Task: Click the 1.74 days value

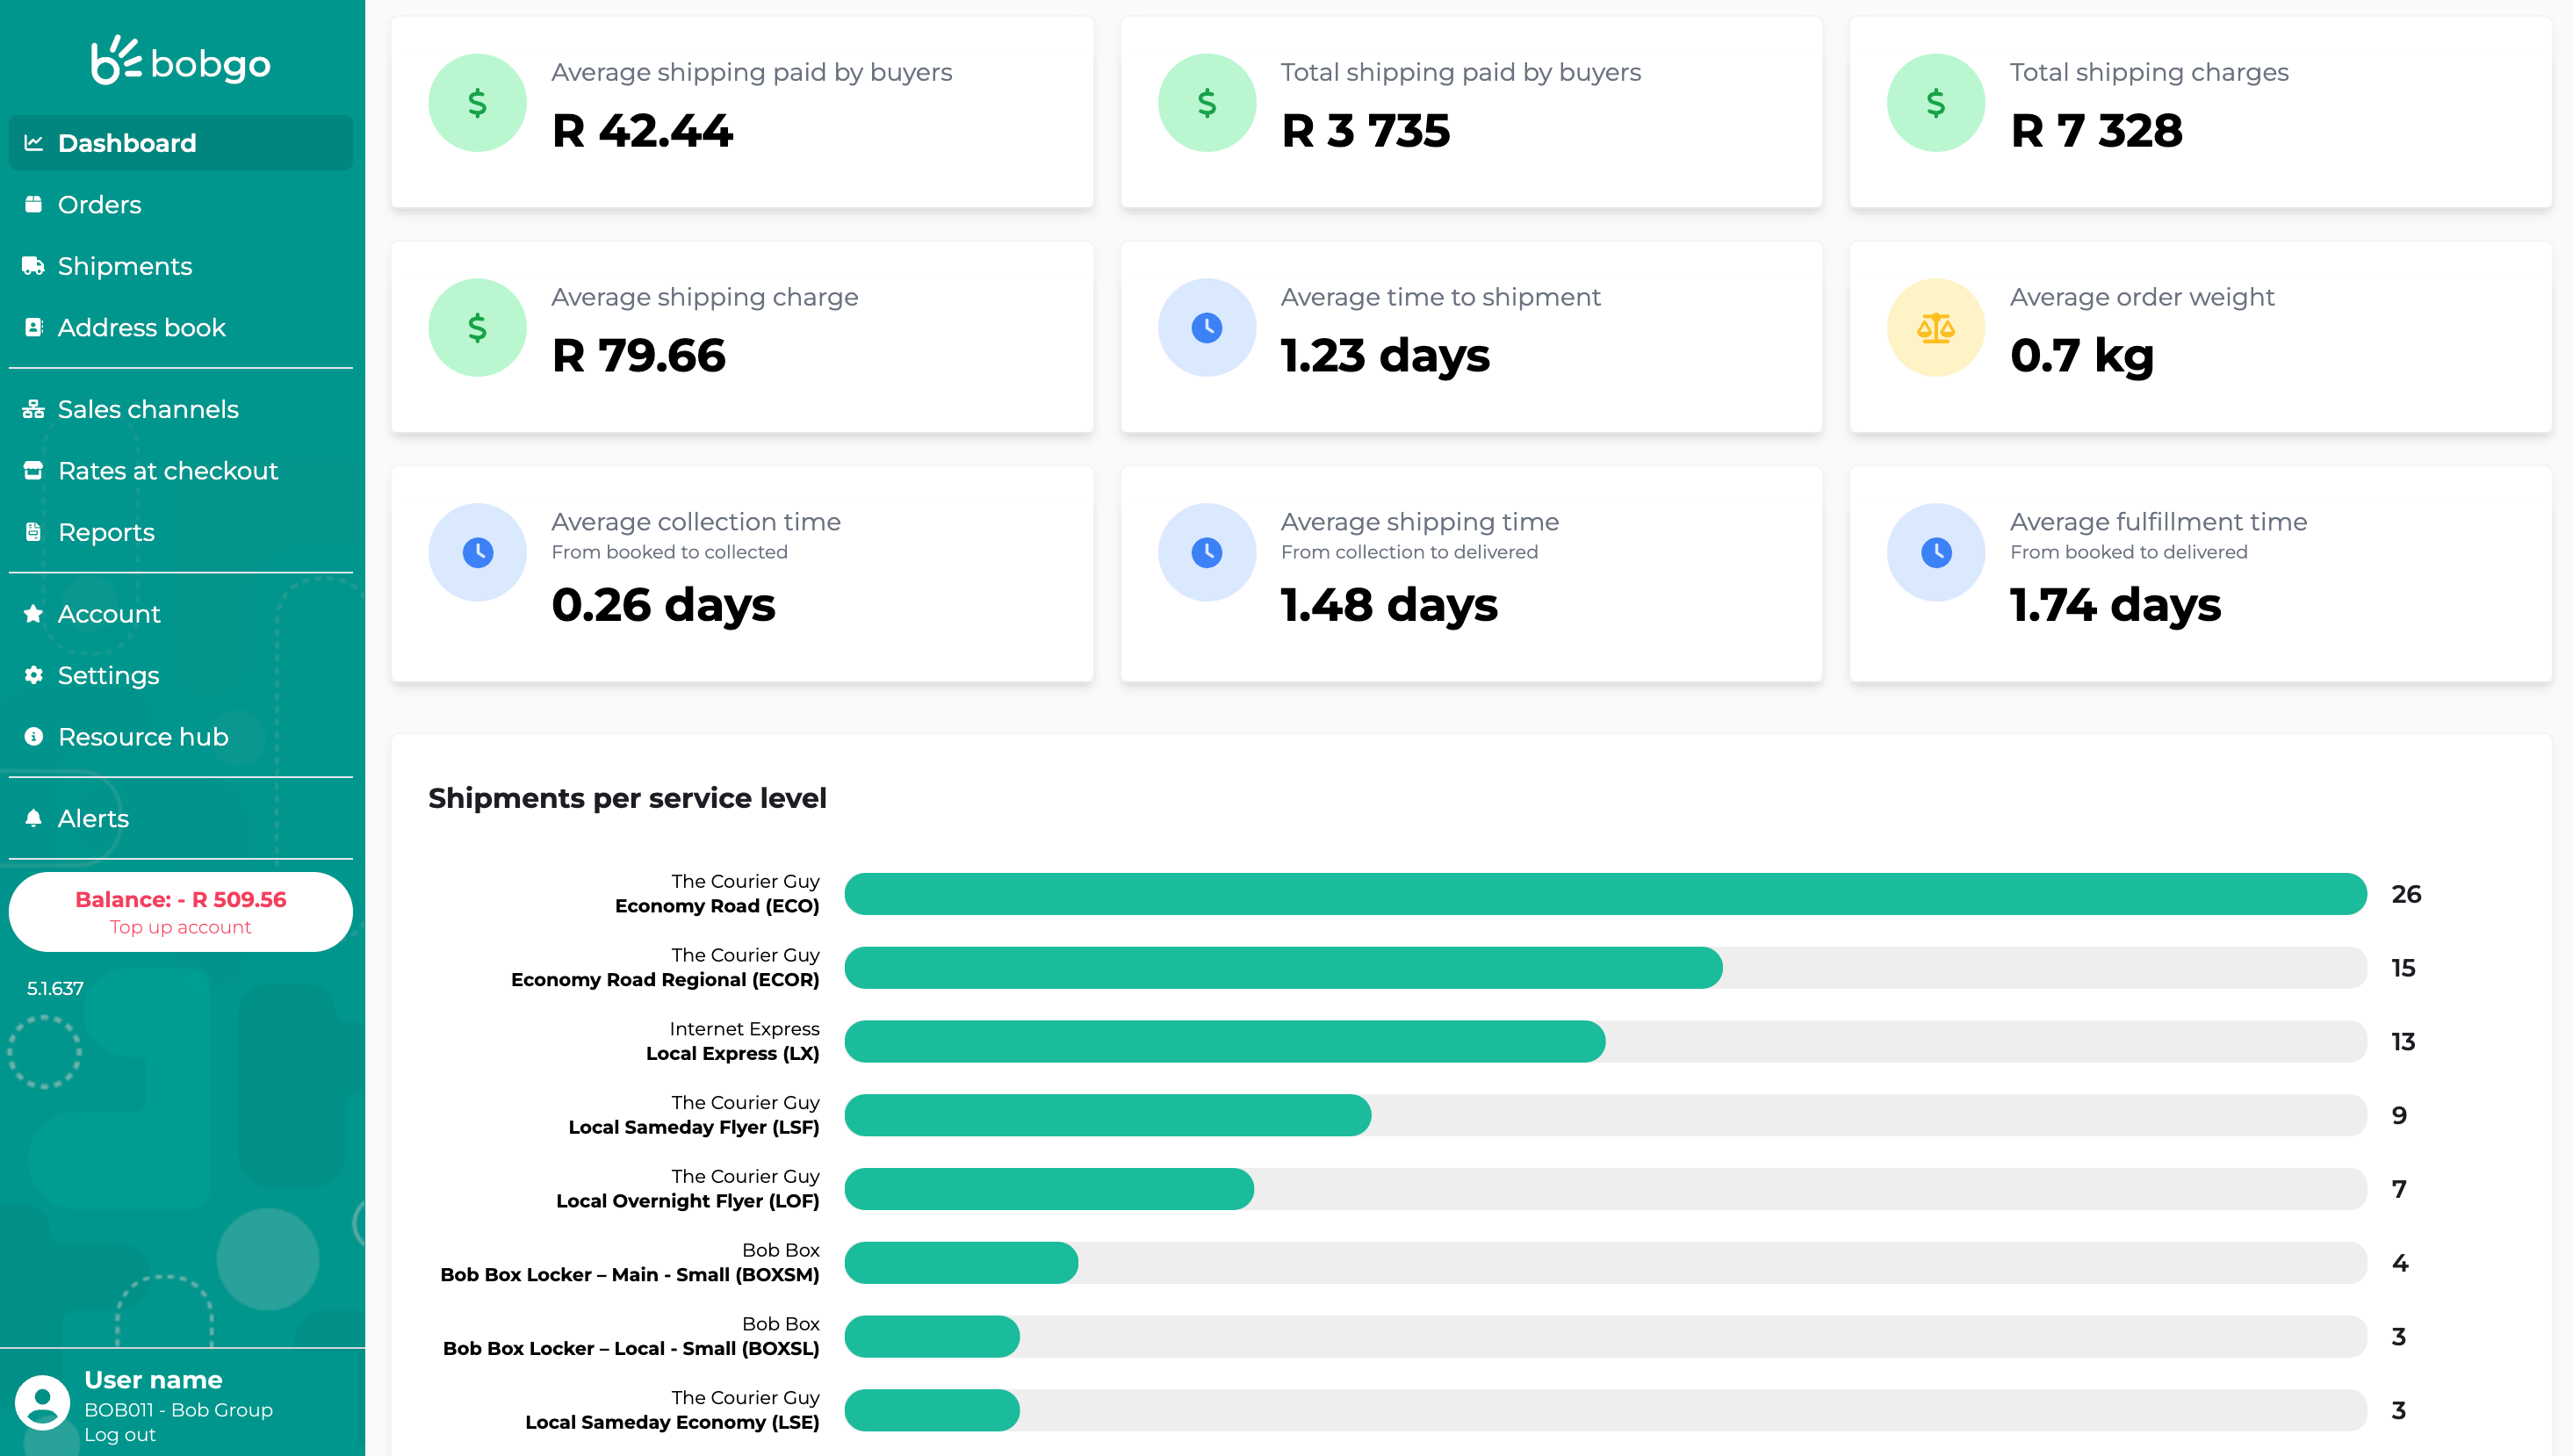Action: [2115, 605]
